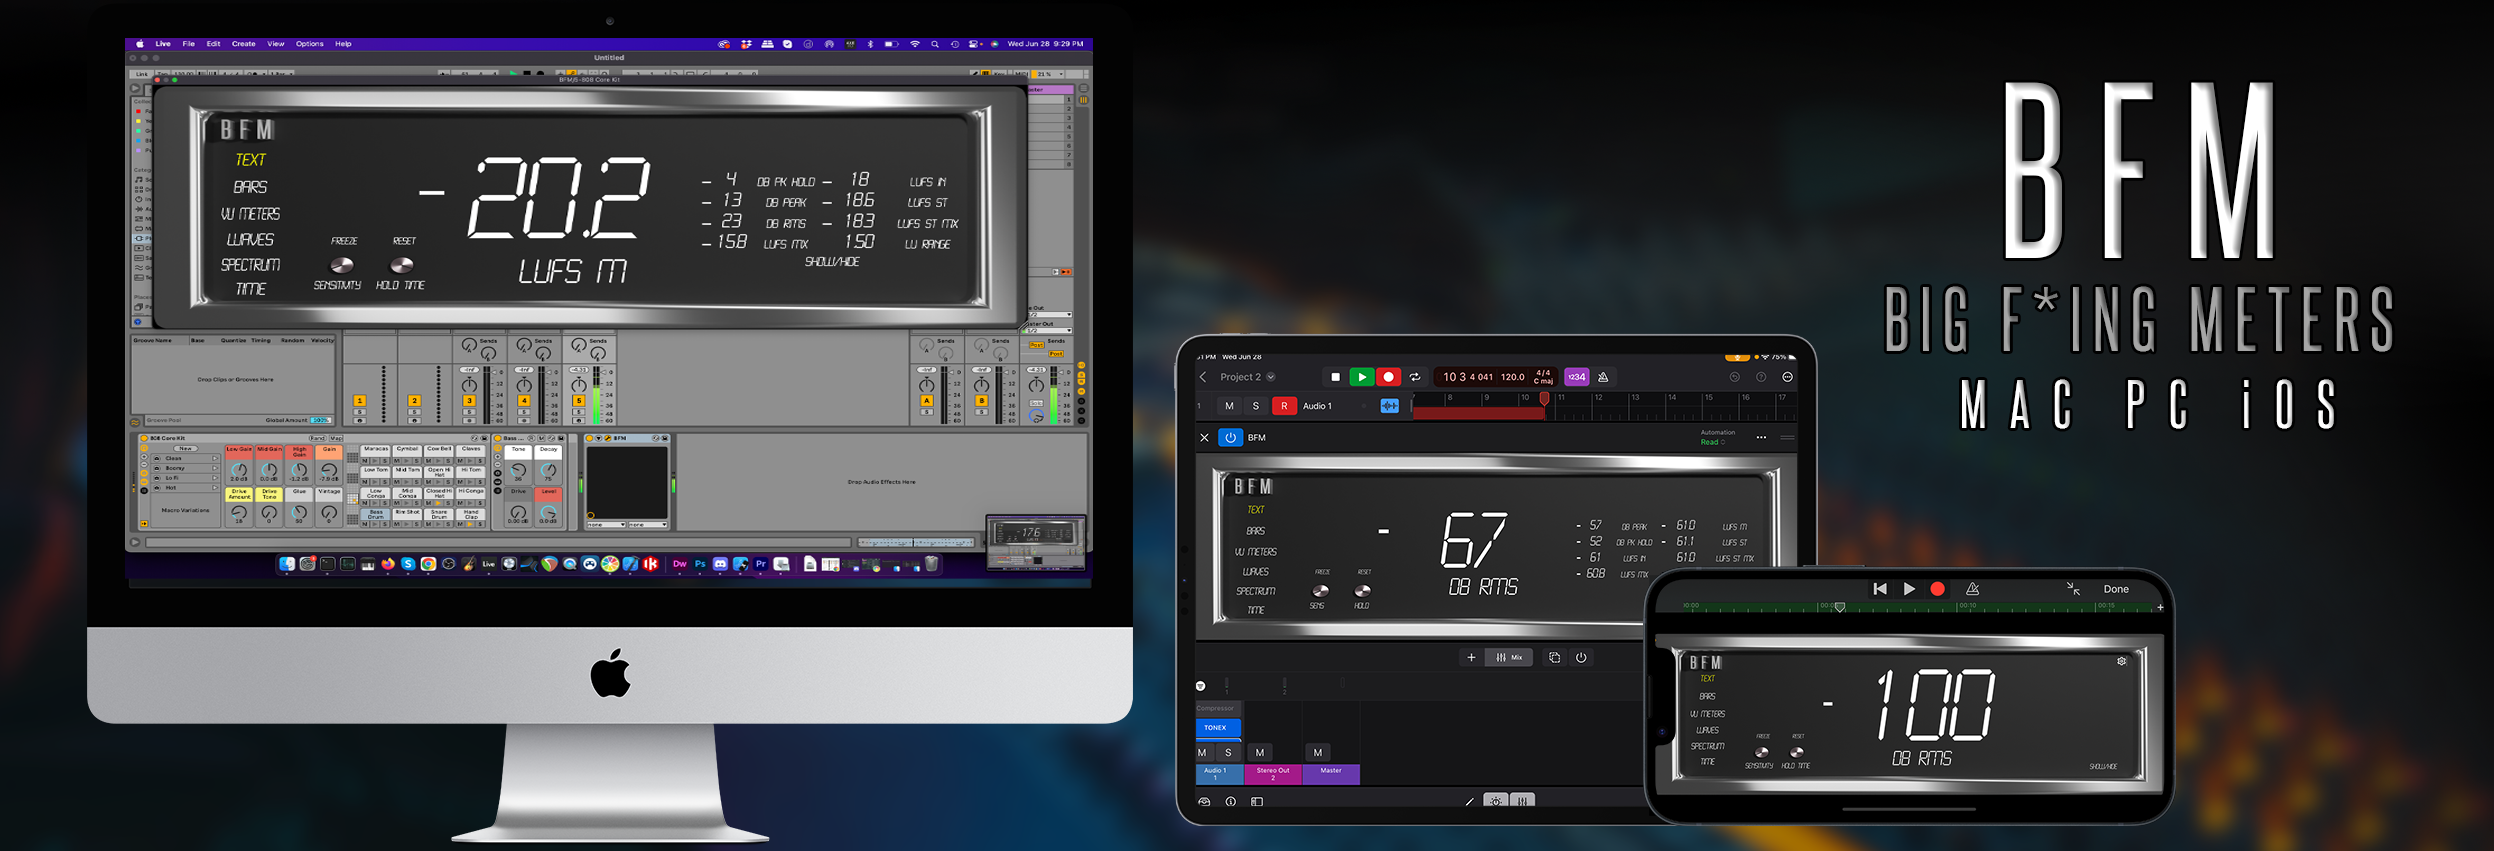Toggle BFM plugin power button on iPad
Image resolution: width=2494 pixels, height=851 pixels.
[x=1230, y=437]
